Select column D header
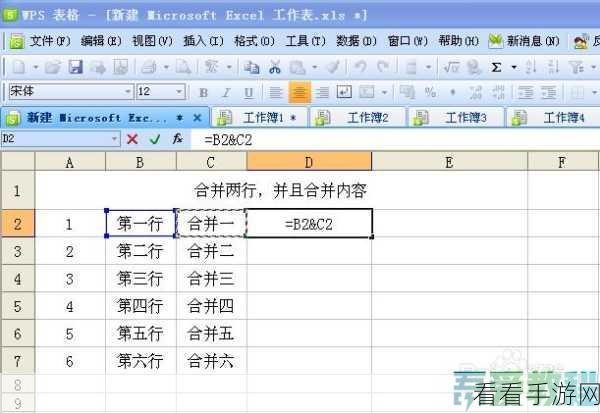Image resolution: width=600 pixels, height=413 pixels. point(309,162)
